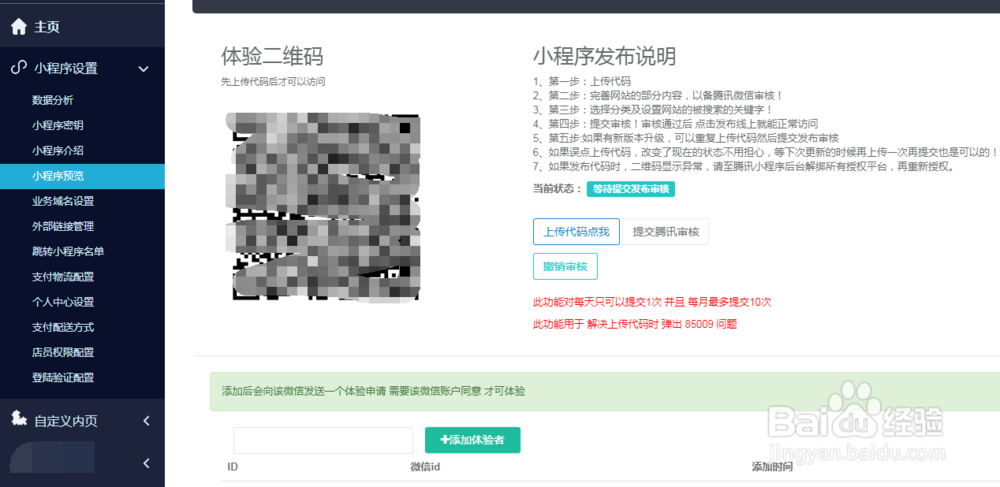Image resolution: width=1000 pixels, height=487 pixels.
Task: Select the 小程序预览 sidebar item
Action: click(82, 176)
